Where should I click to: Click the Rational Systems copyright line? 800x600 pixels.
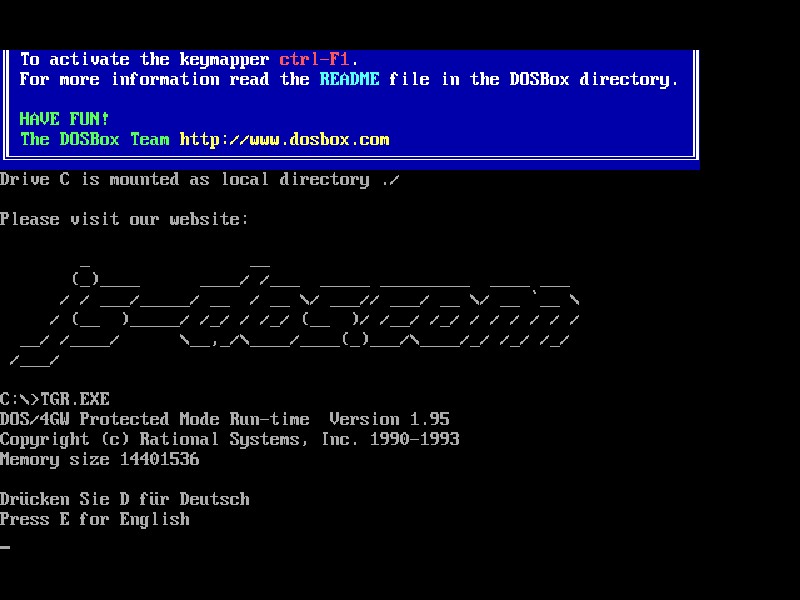(x=229, y=439)
